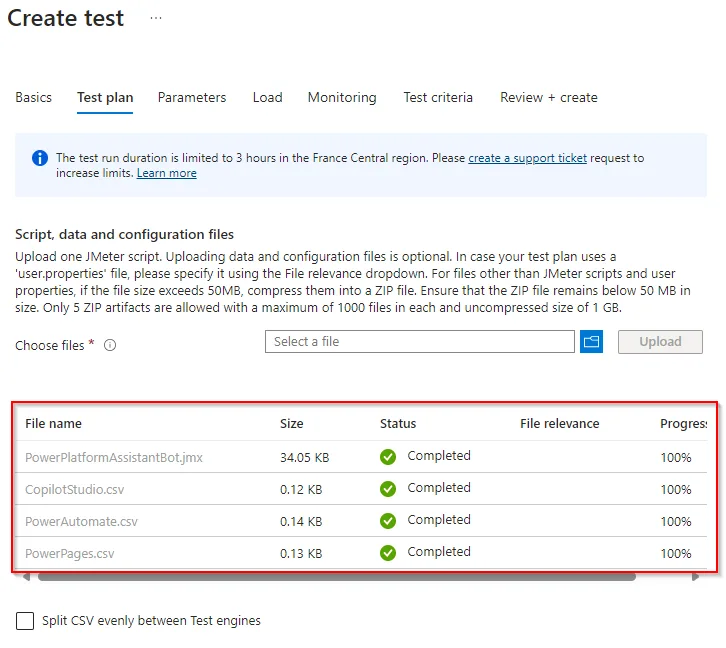Open the Parameters tab
Image resolution: width=726 pixels, height=648 pixels.
192,98
